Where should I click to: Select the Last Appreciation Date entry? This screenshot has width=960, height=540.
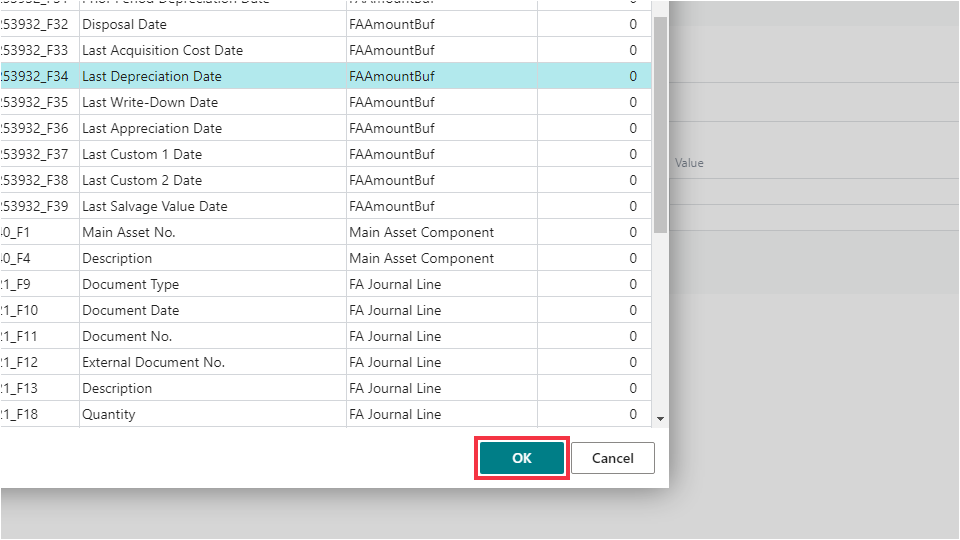[326, 129]
